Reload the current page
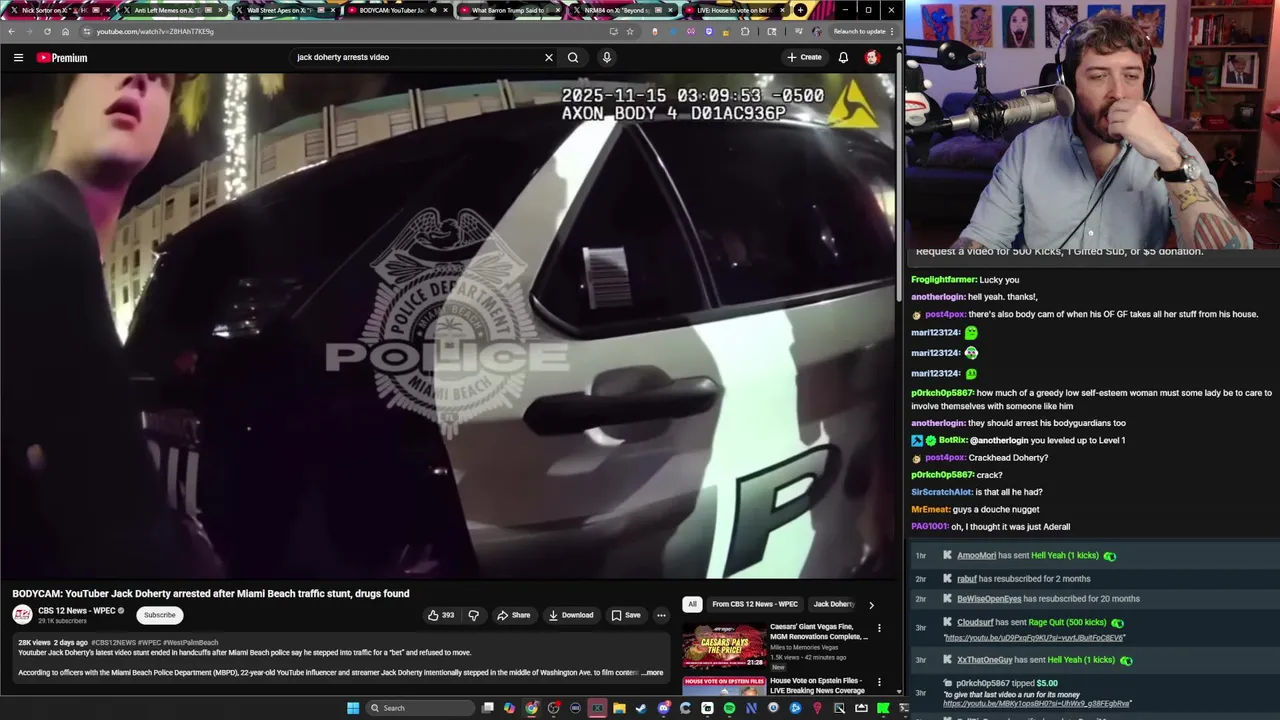This screenshot has height=720, width=1280. click(x=47, y=31)
